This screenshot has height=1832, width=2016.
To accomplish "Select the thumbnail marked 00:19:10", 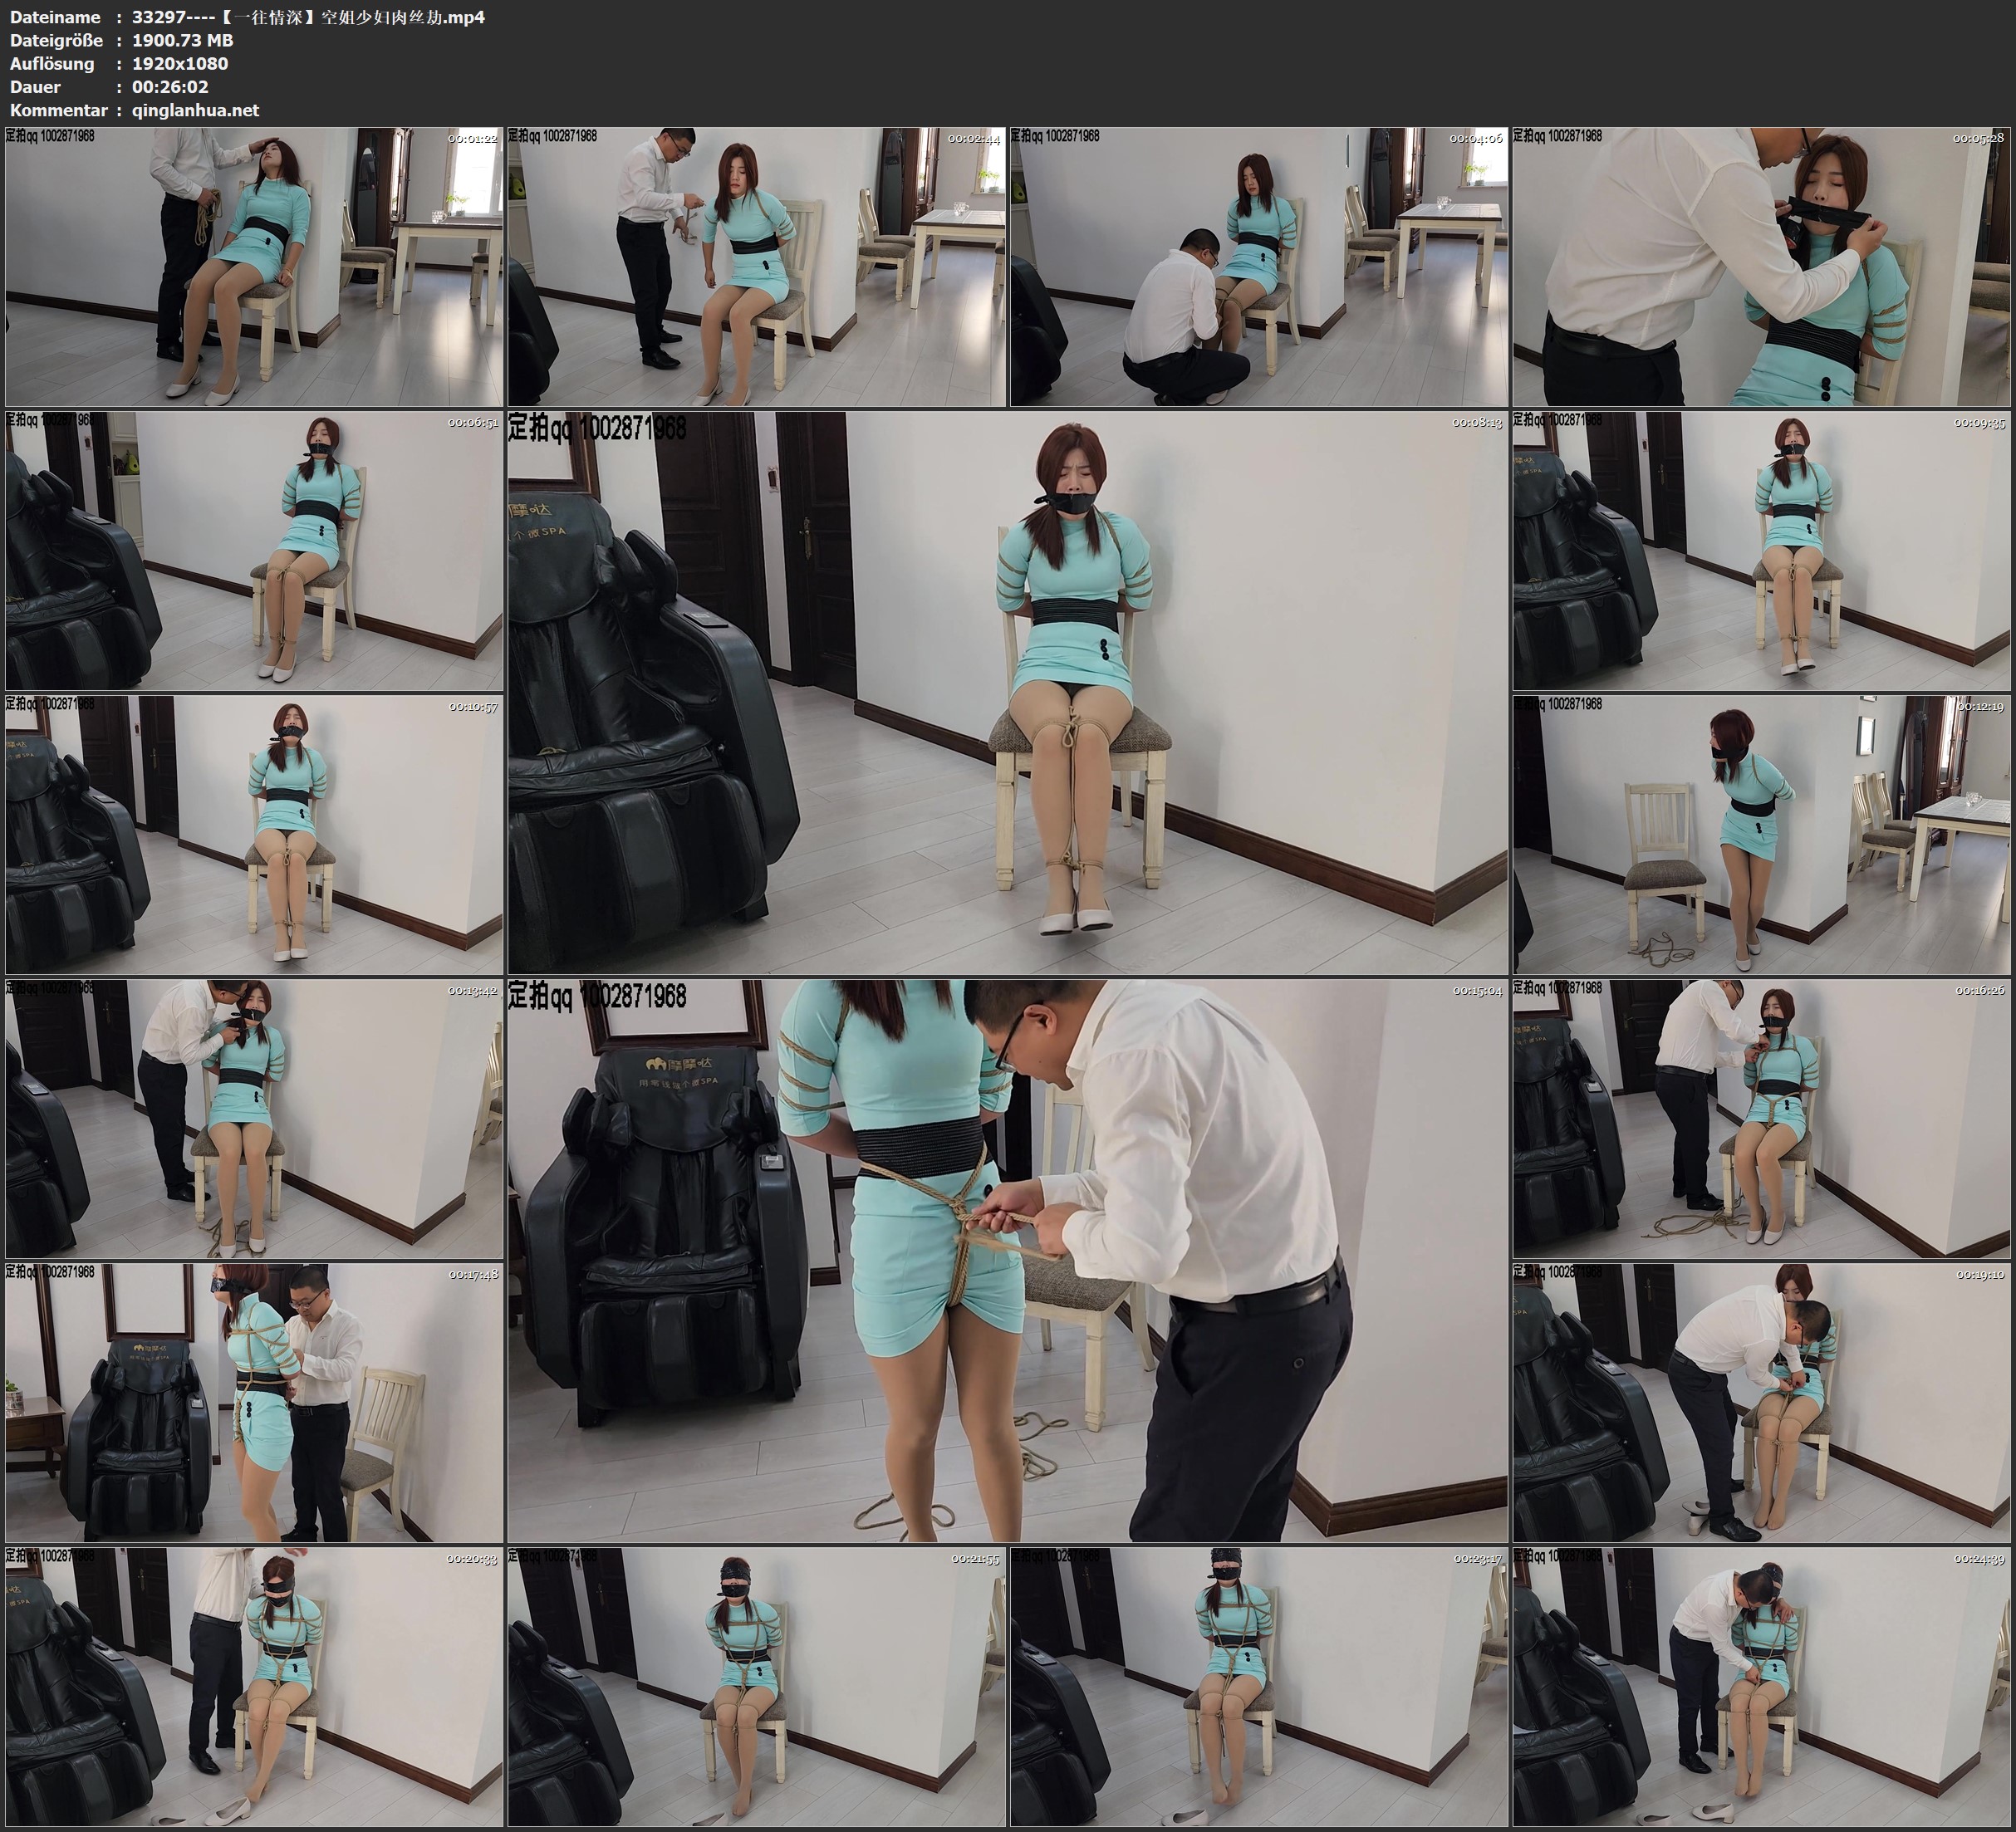I will coord(1761,1402).
